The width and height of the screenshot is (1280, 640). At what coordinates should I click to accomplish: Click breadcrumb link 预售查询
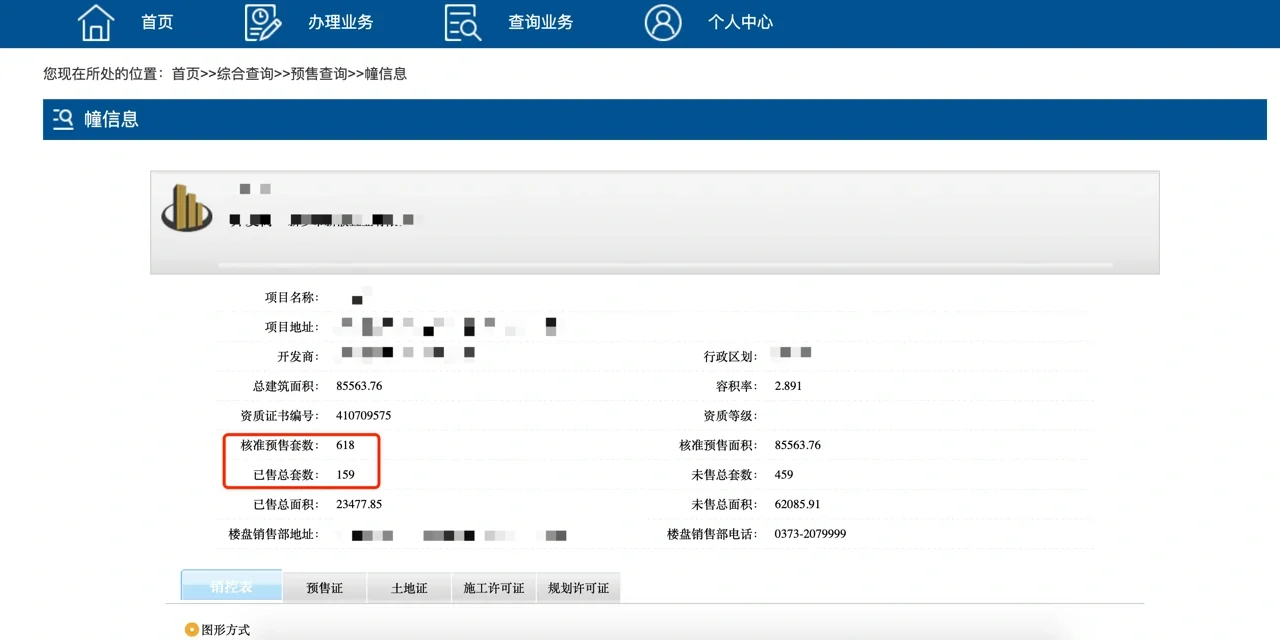pos(319,74)
